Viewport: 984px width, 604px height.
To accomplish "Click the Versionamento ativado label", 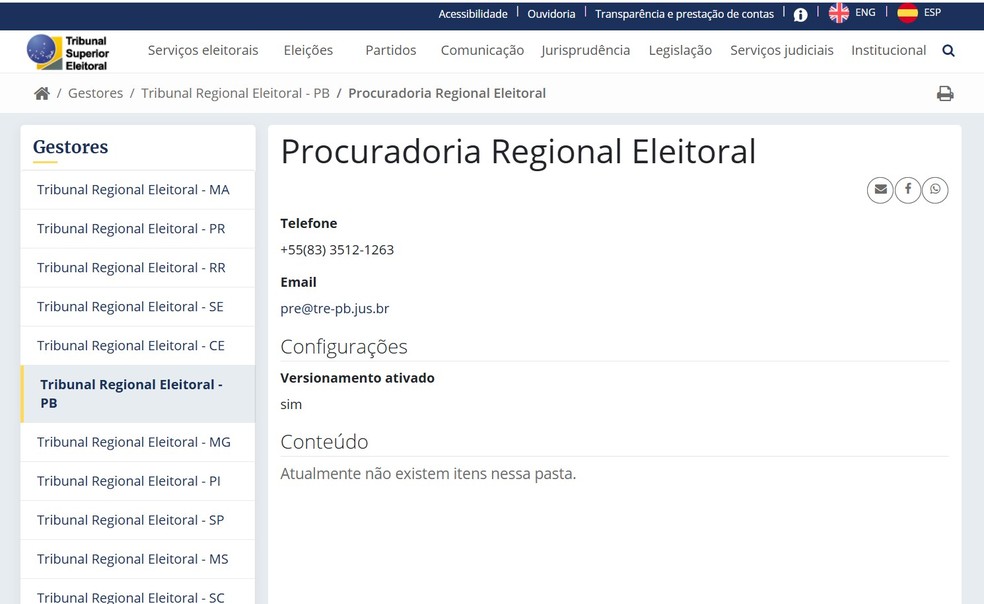I will point(357,378).
